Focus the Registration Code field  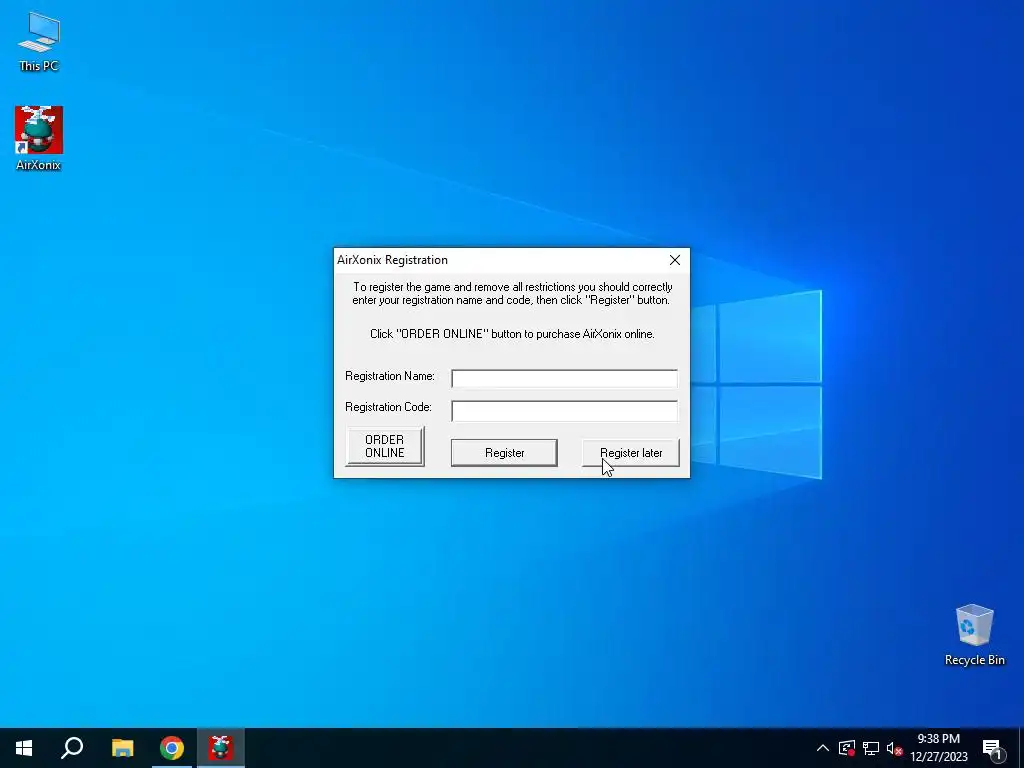564,411
